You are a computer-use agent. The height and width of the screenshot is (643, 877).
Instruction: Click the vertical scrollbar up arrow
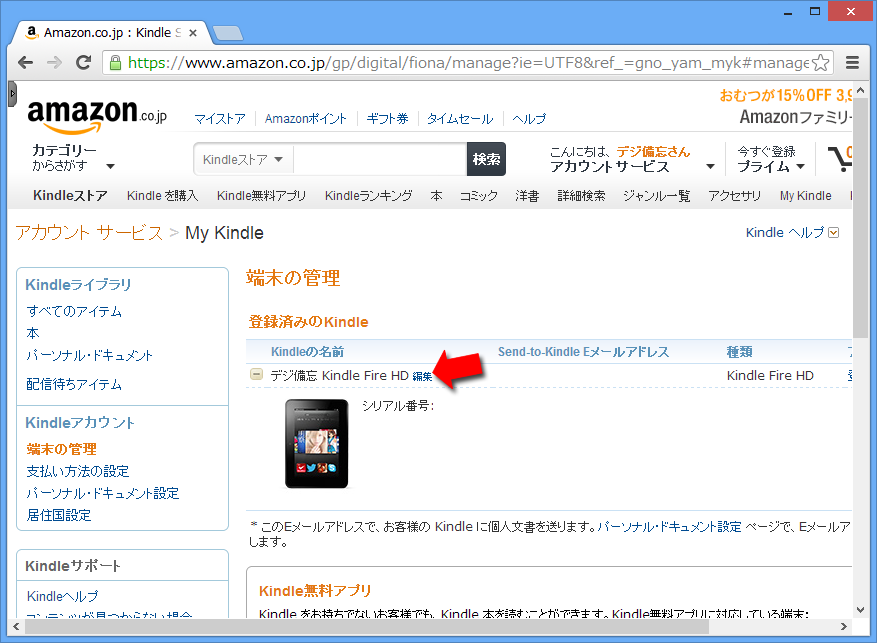click(x=860, y=89)
